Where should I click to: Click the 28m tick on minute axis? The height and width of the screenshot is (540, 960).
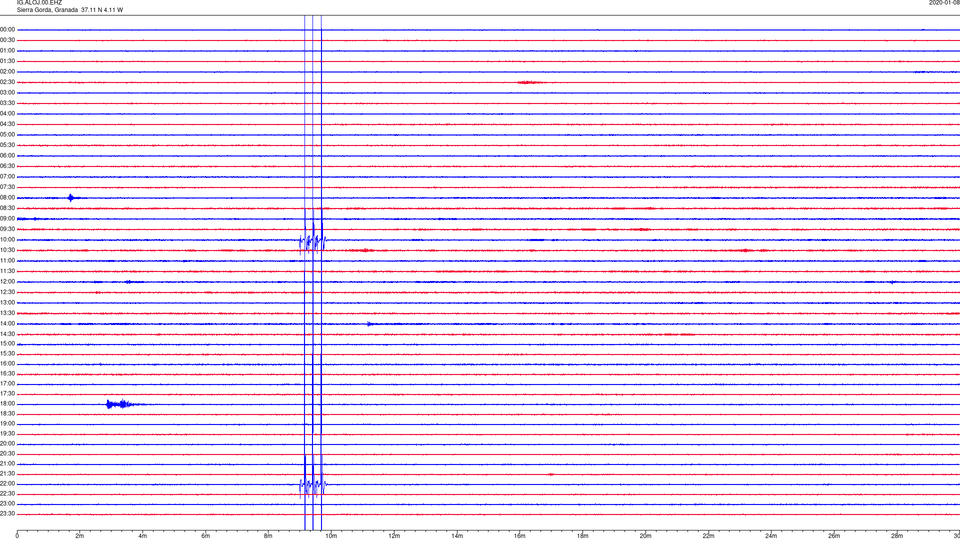point(897,536)
